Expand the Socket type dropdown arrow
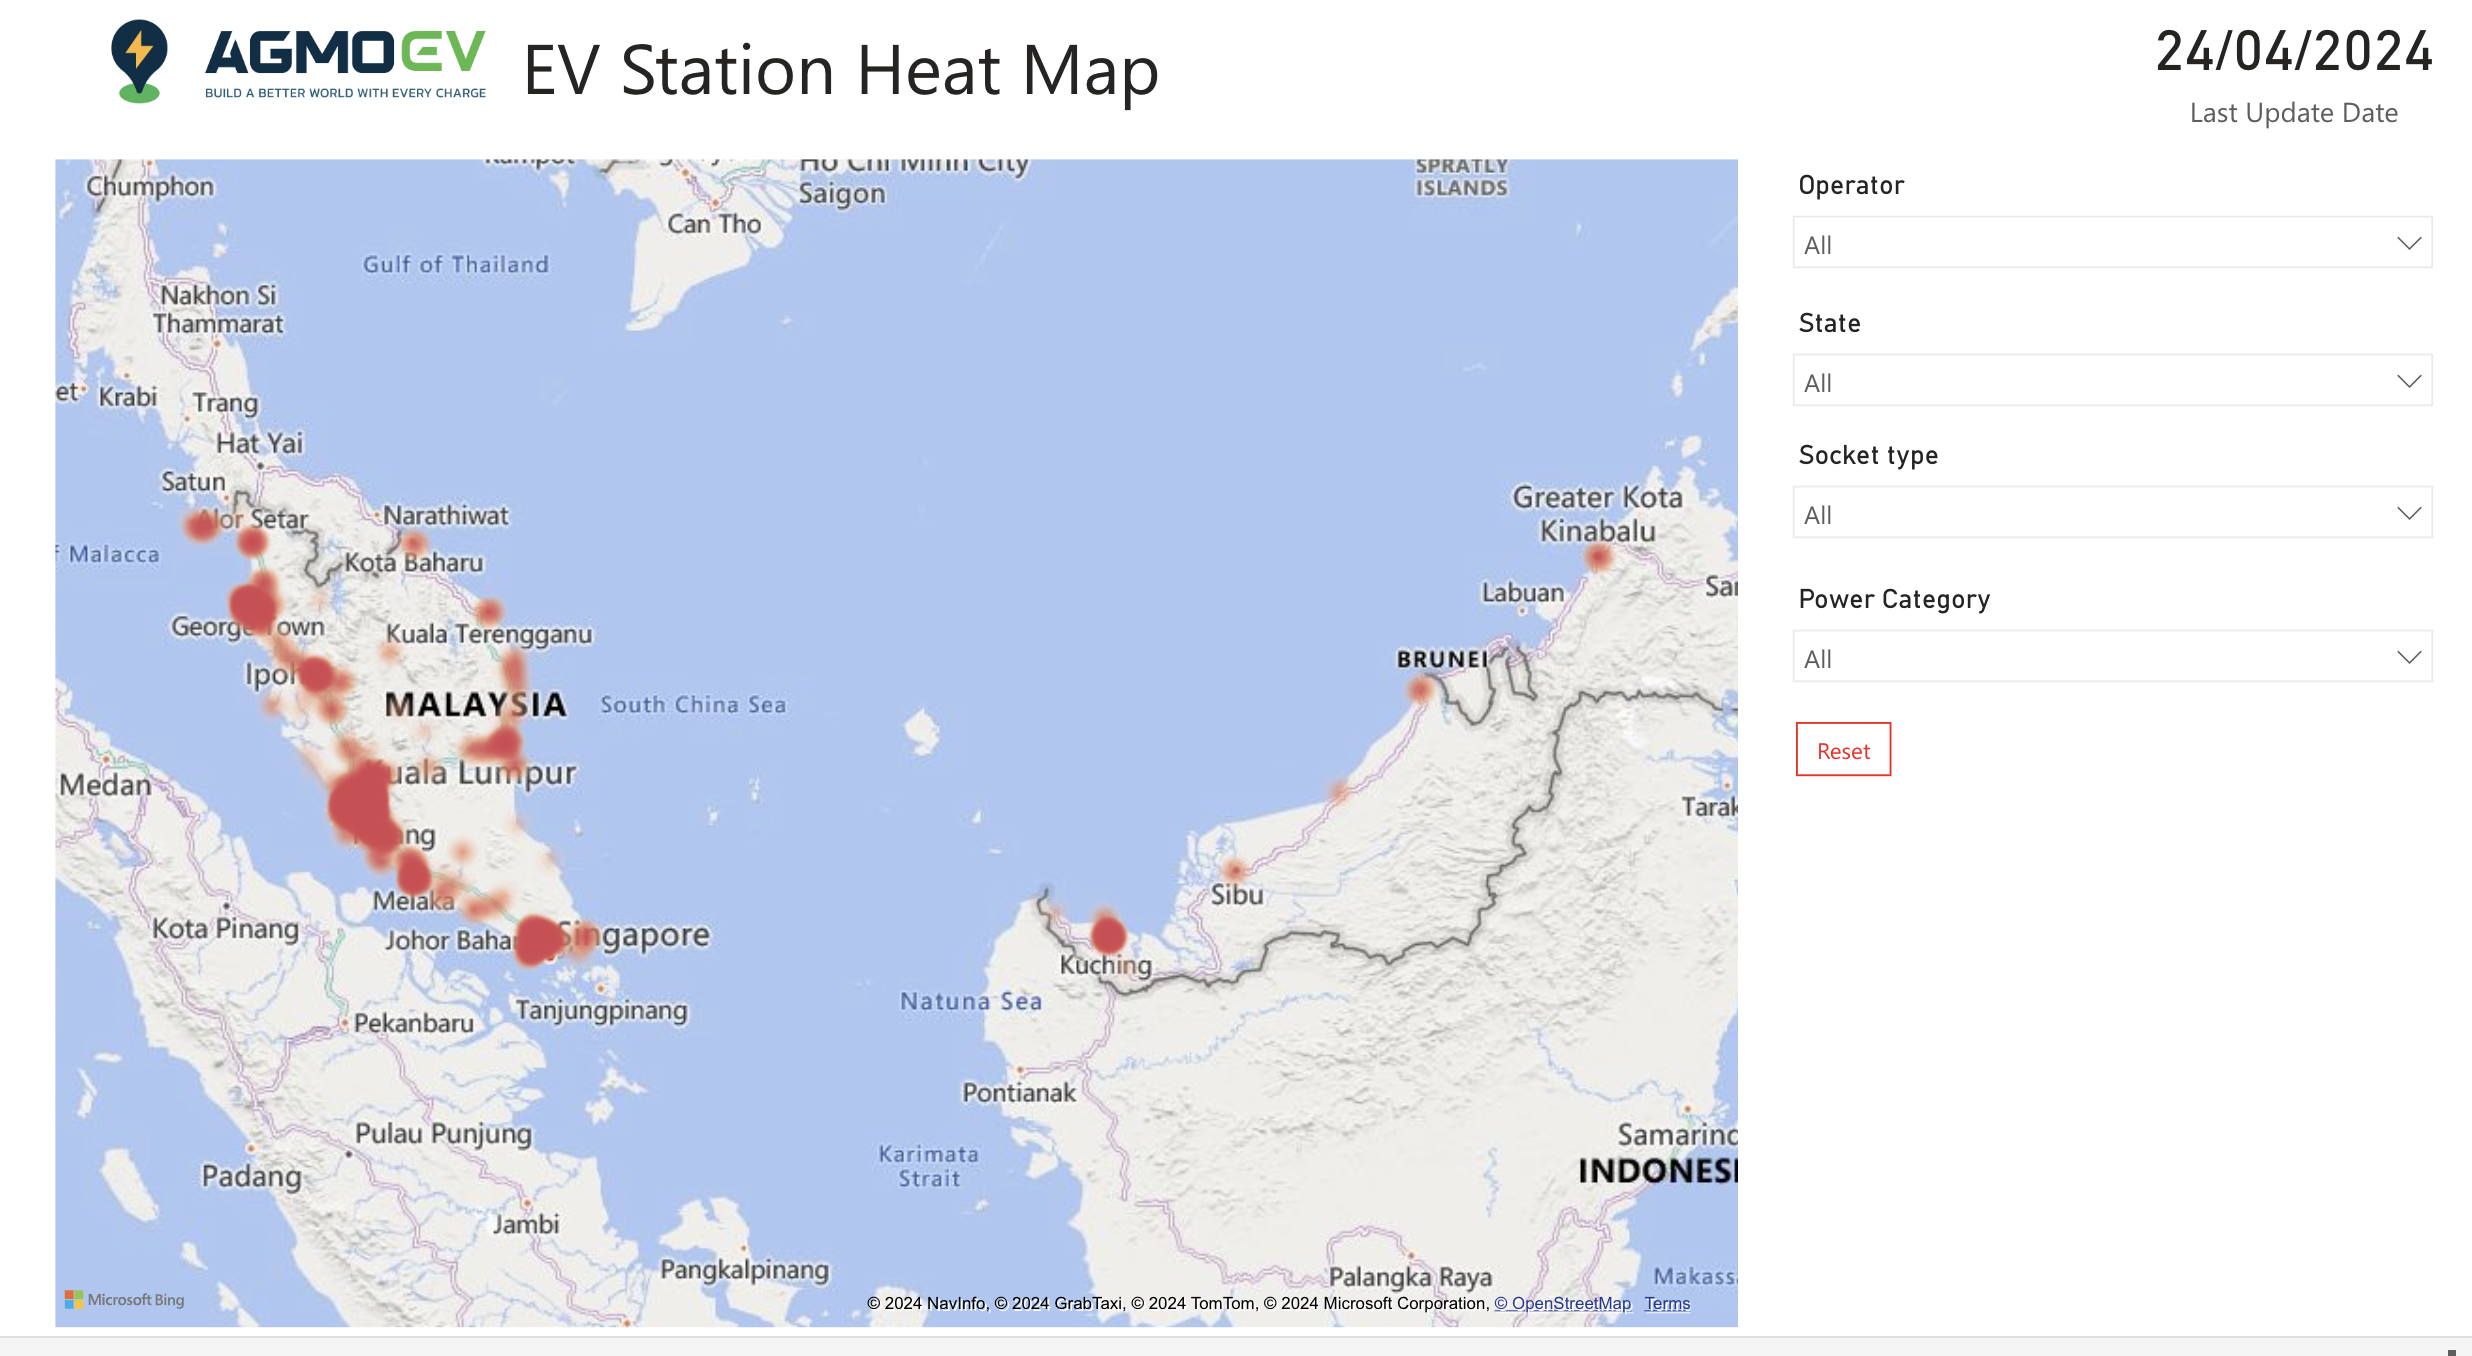 coord(2408,513)
